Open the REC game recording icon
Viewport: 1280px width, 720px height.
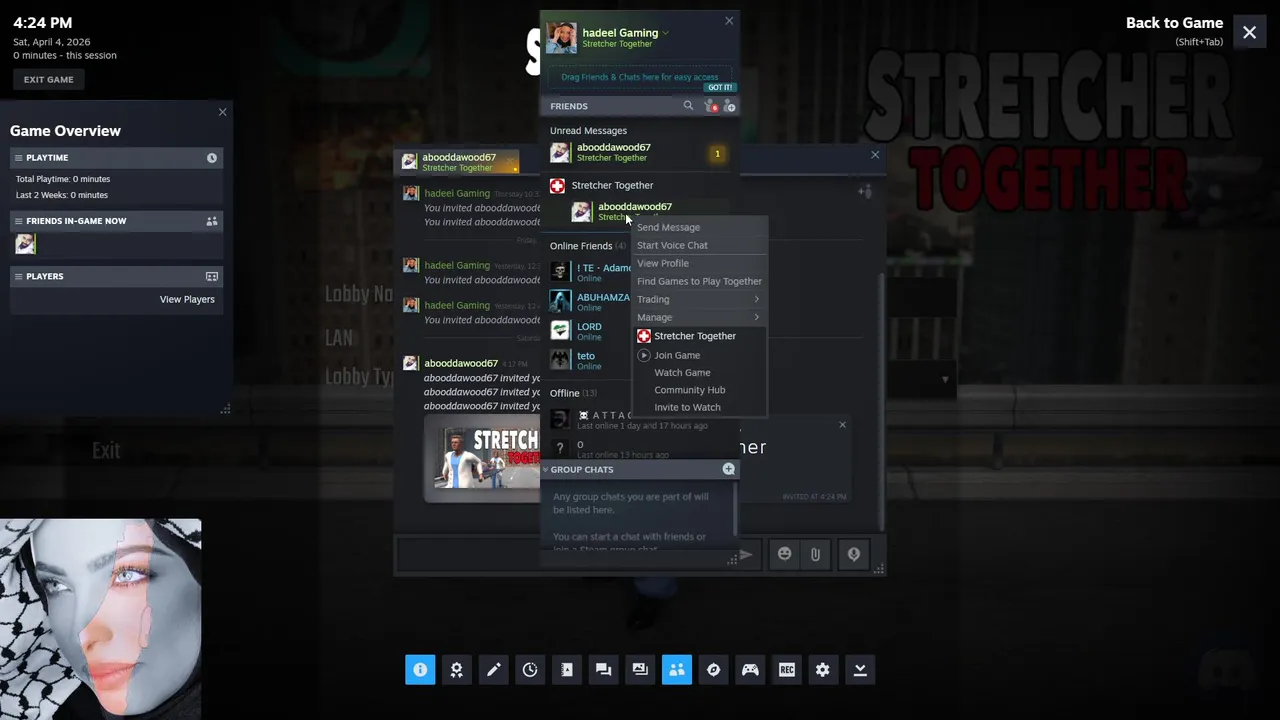787,670
